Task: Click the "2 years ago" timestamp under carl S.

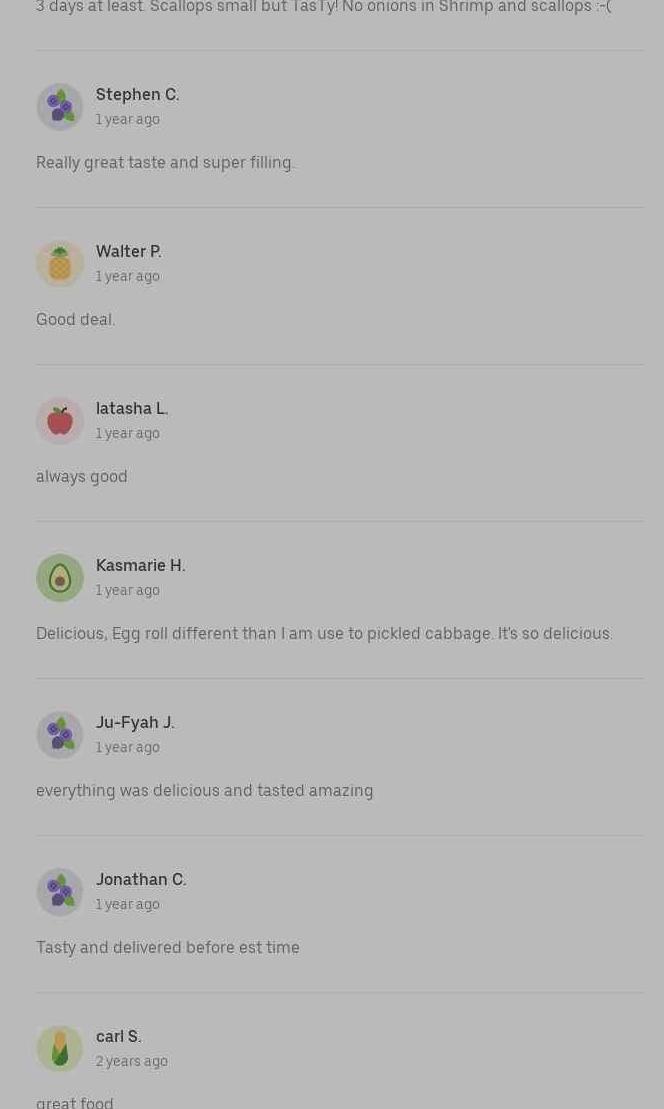Action: point(131,1061)
